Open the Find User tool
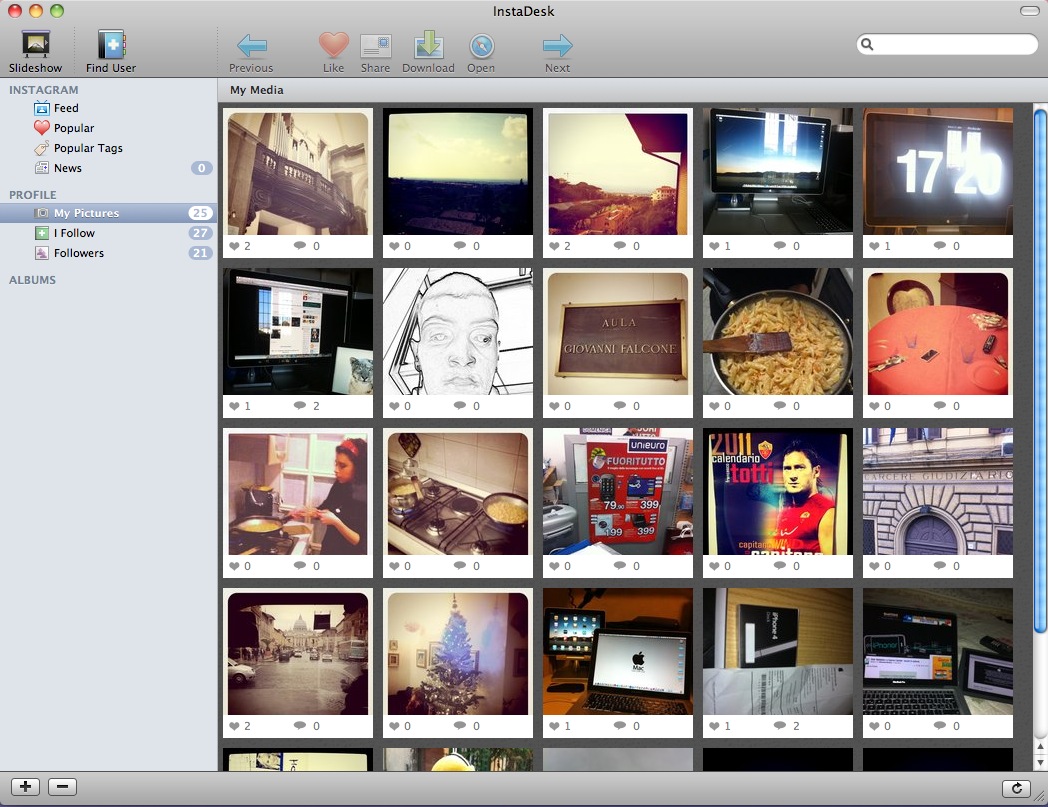 [x=111, y=51]
